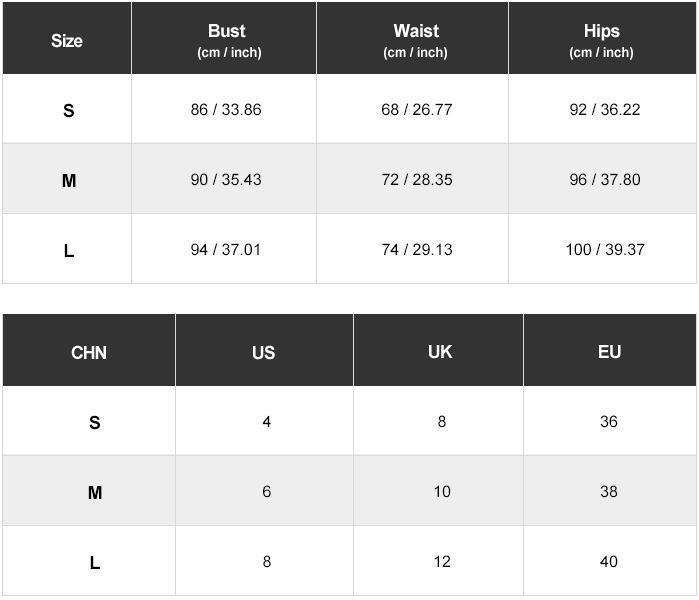Viewport: 699px width, 600px height.
Task: Click the Bust column header
Action: [x=226, y=40]
